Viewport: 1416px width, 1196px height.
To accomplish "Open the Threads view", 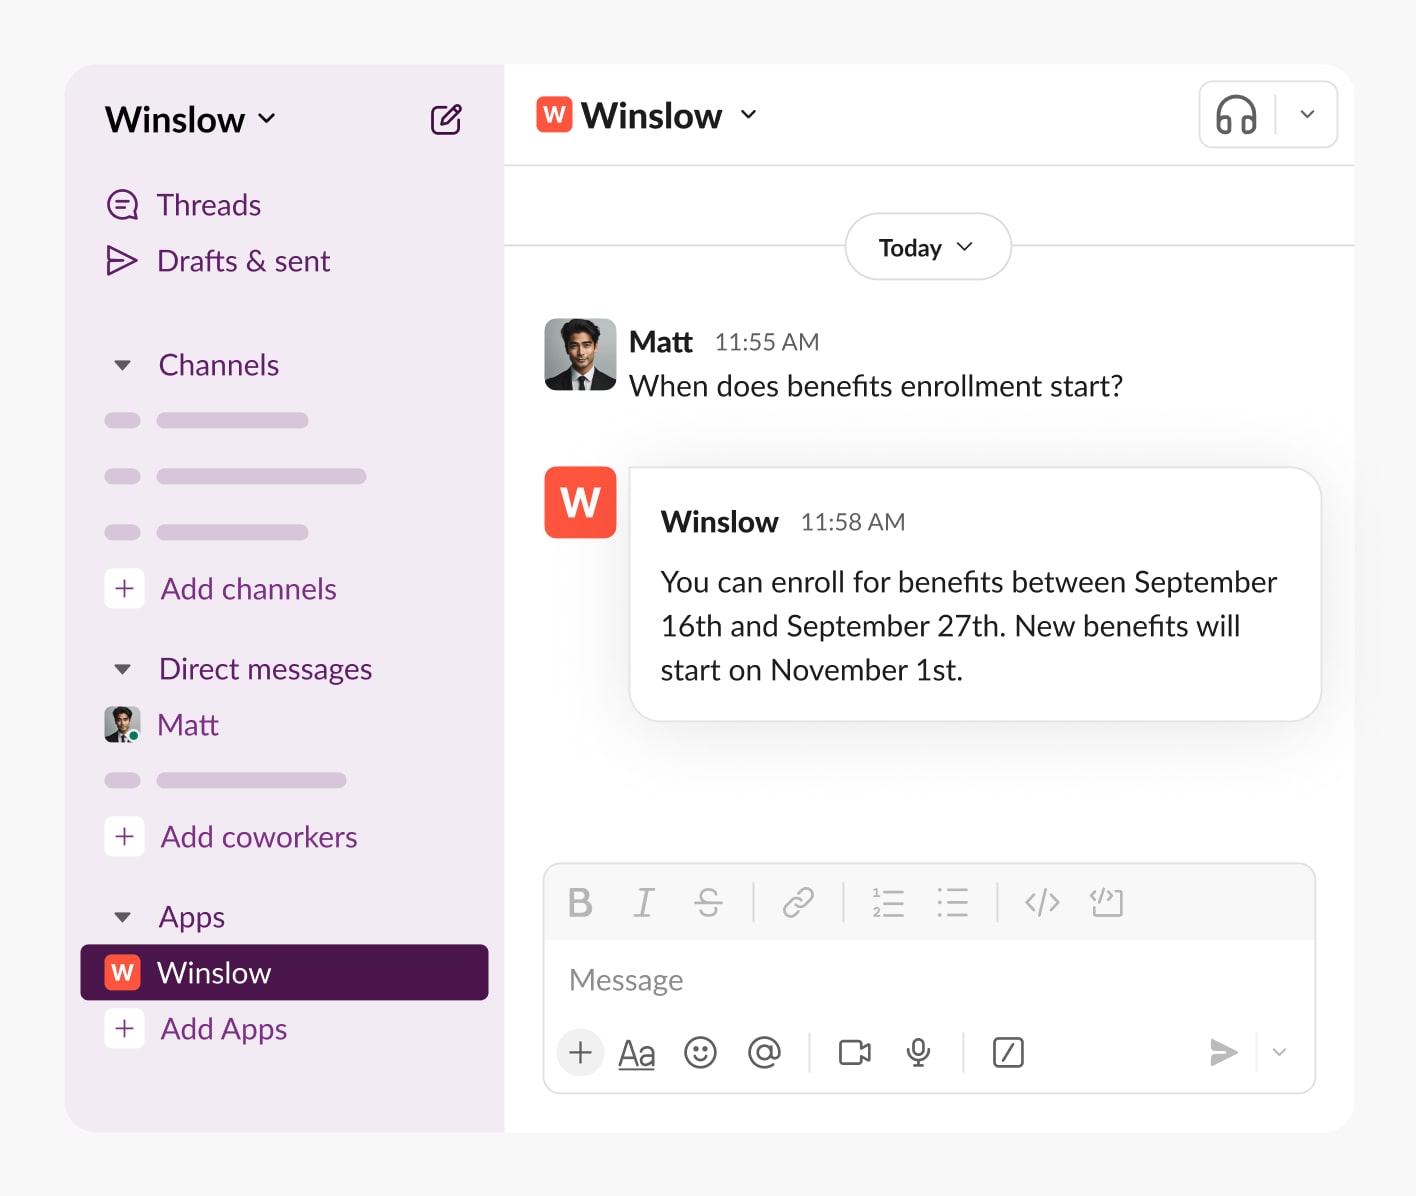I will tap(184, 205).
